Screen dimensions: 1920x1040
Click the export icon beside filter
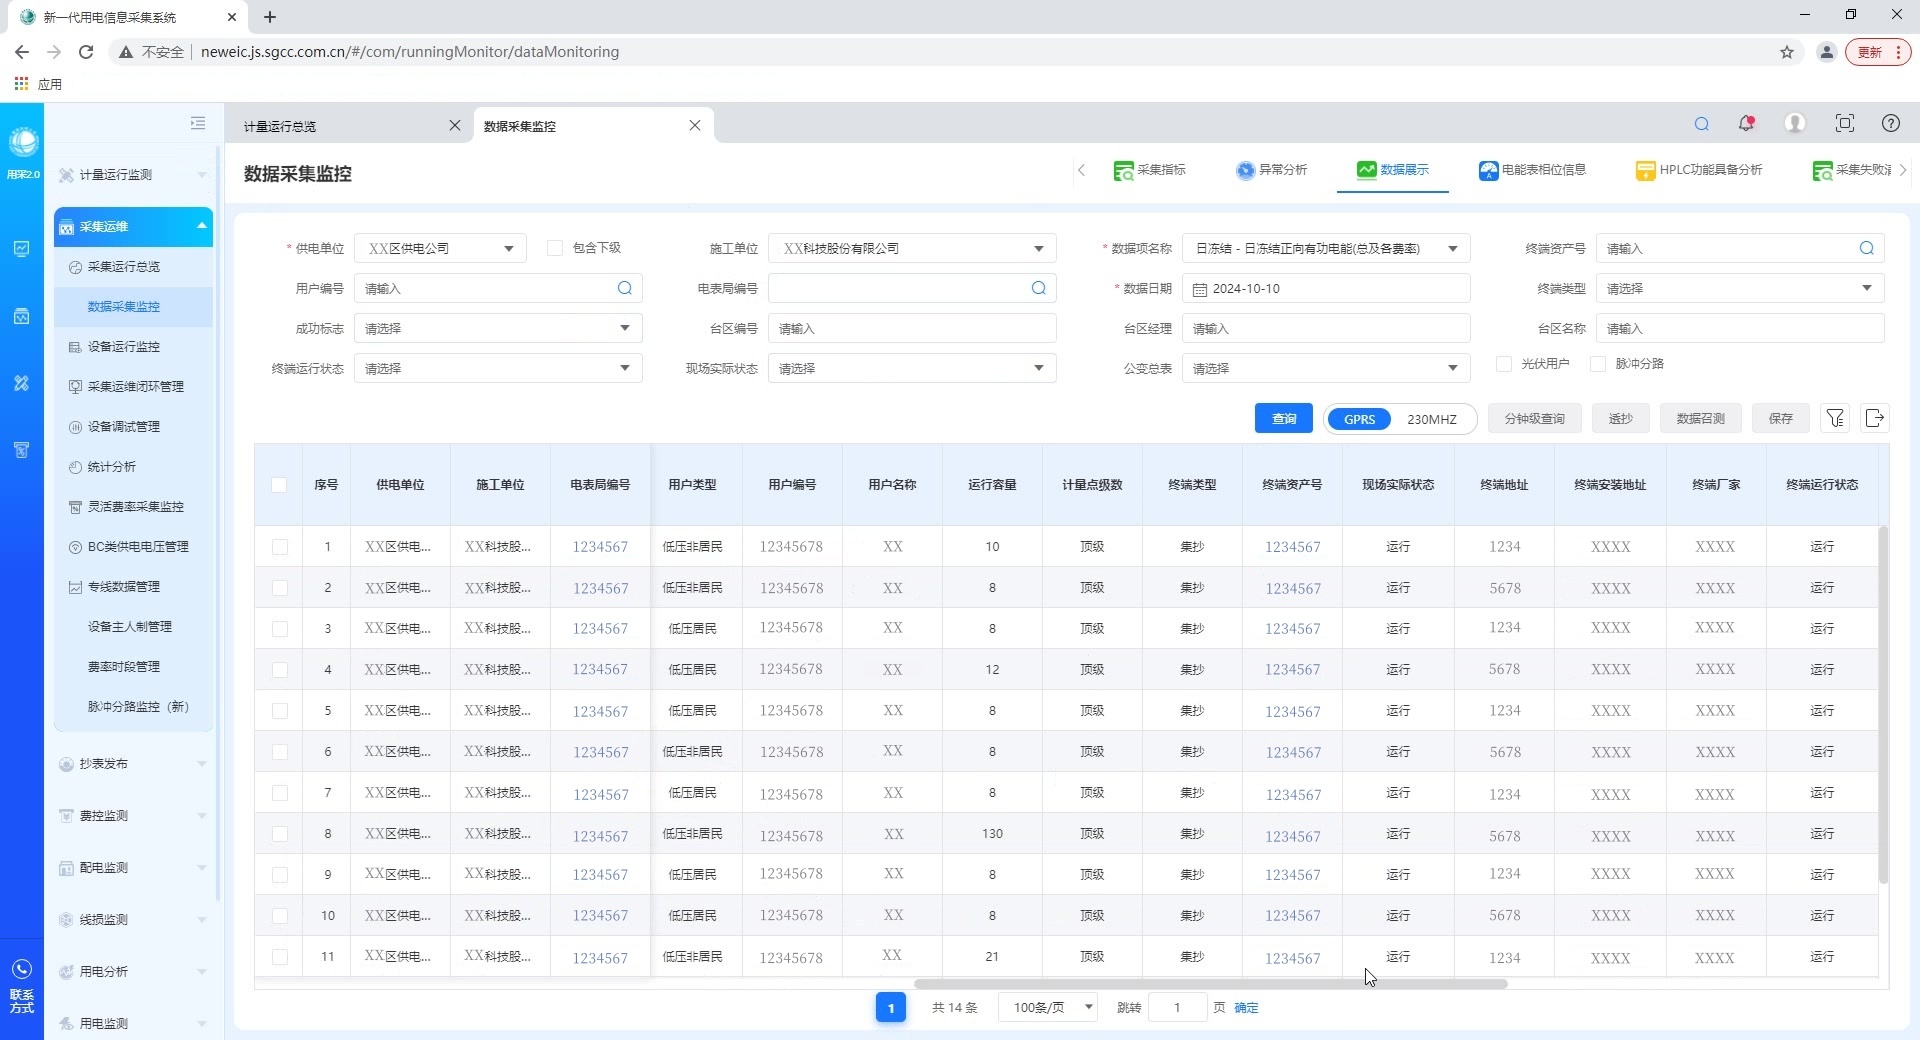coord(1875,418)
